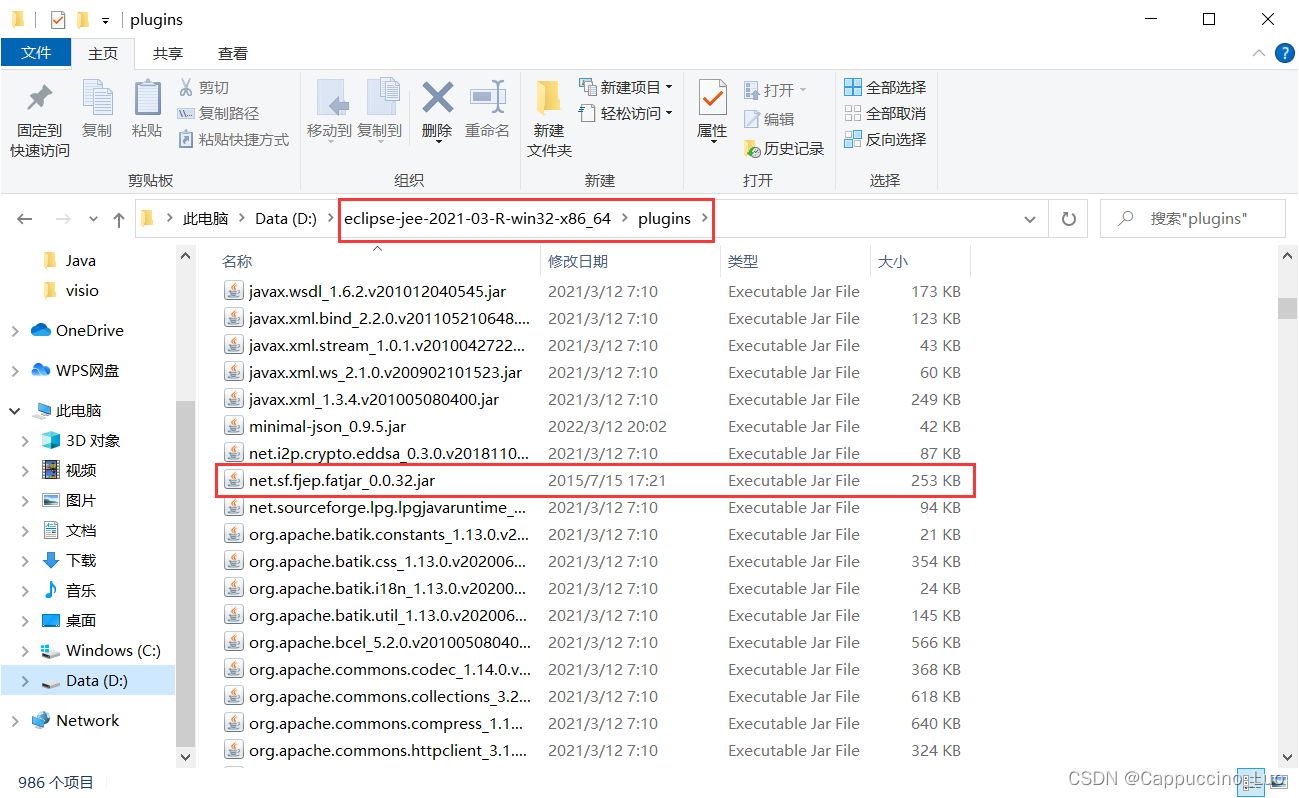
Task: Click Data (D:) in the address breadcrumb
Action: pos(285,218)
